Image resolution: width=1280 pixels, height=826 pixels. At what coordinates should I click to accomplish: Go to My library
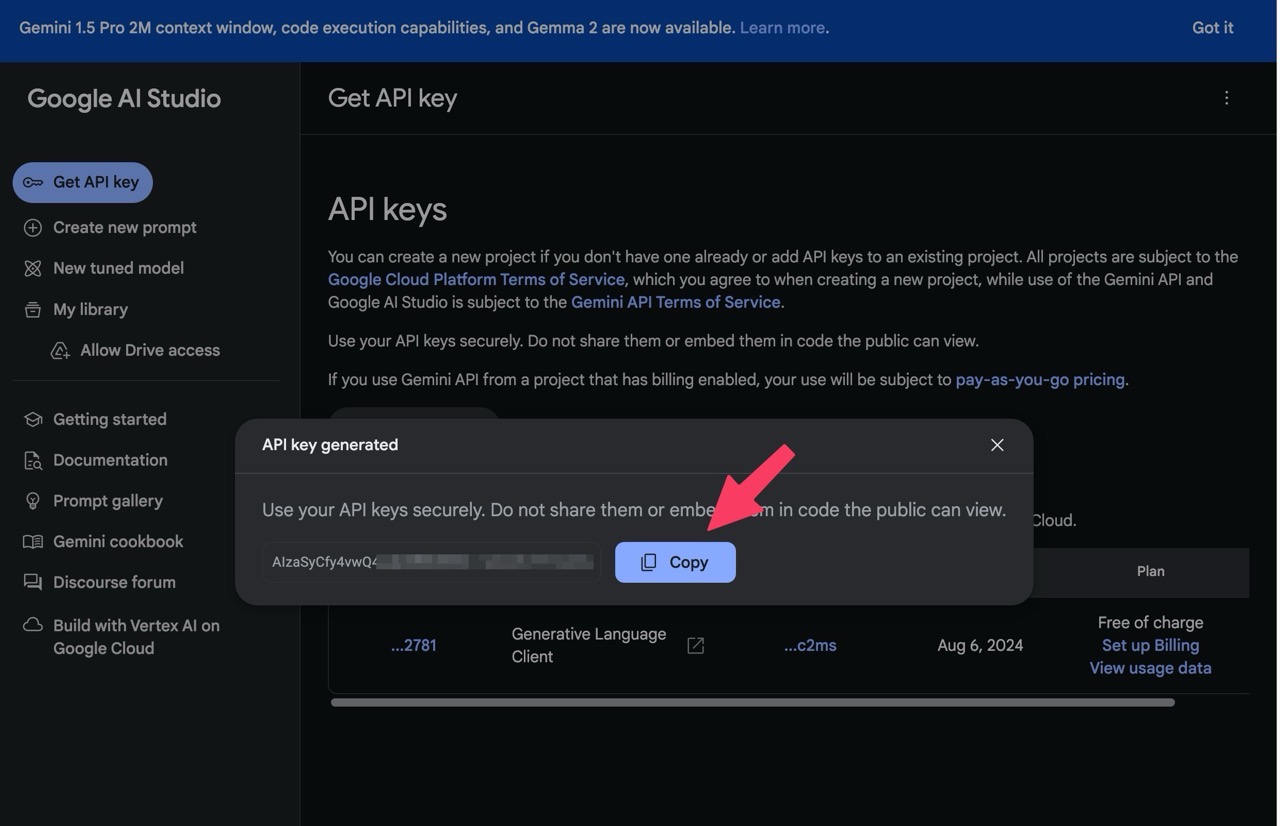click(x=90, y=310)
